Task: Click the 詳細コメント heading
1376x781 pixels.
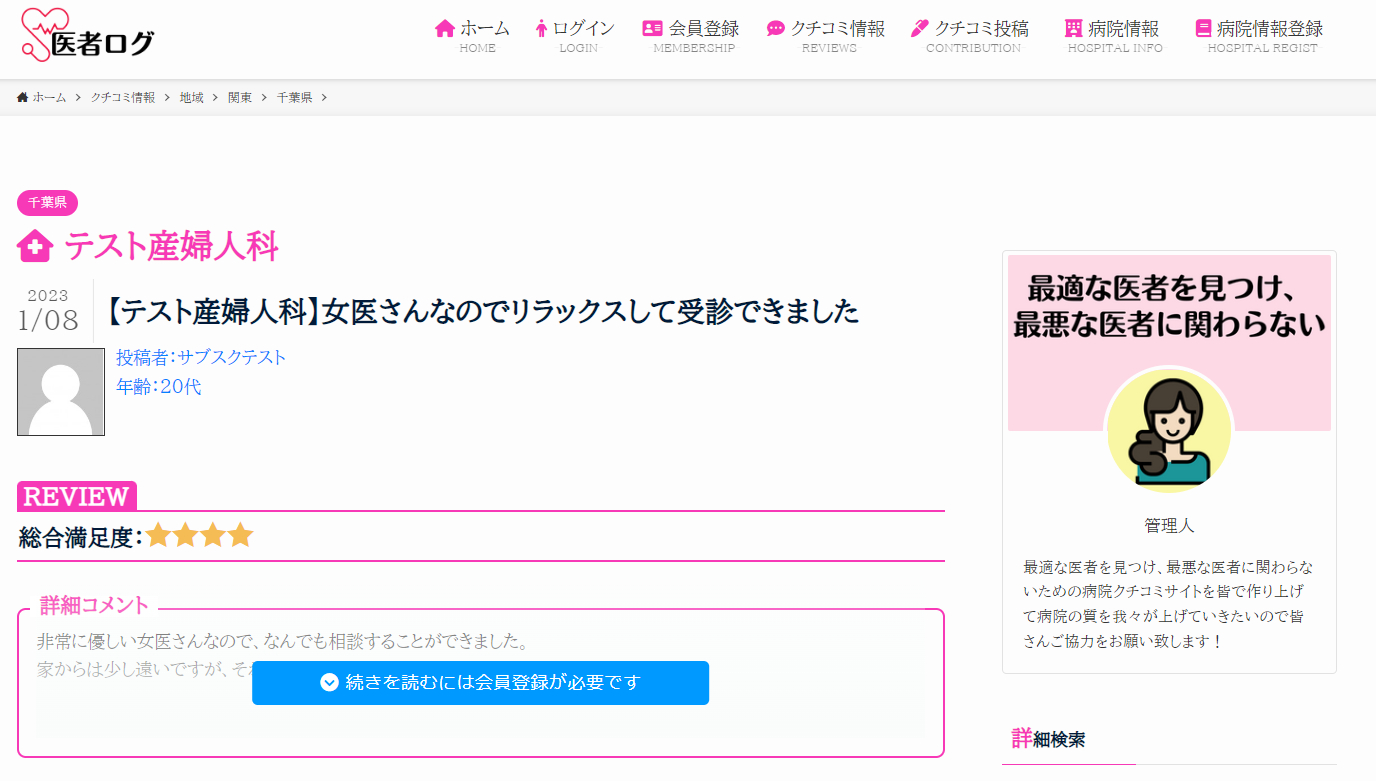Action: pyautogui.click(x=94, y=605)
